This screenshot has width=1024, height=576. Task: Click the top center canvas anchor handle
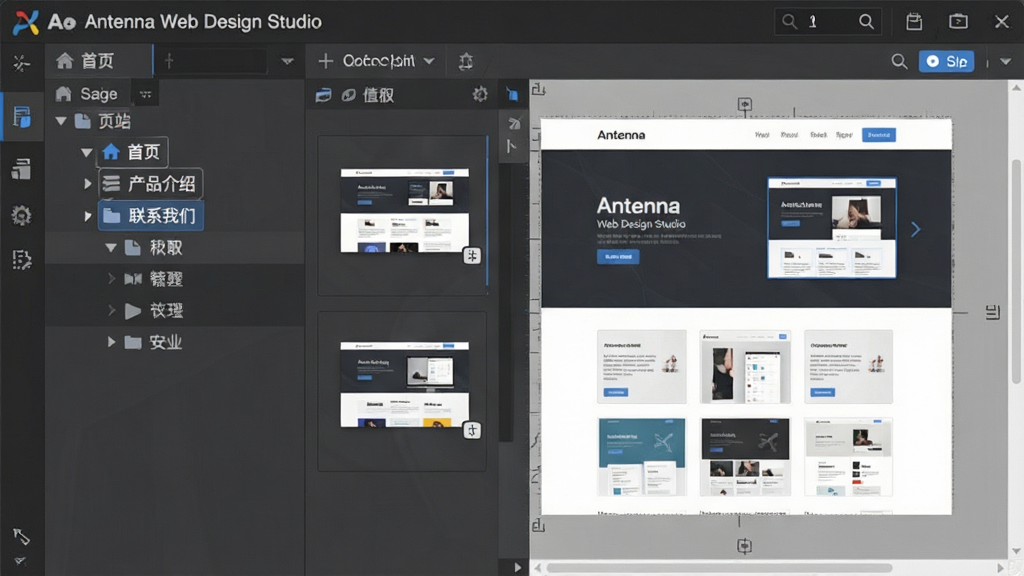[x=744, y=104]
